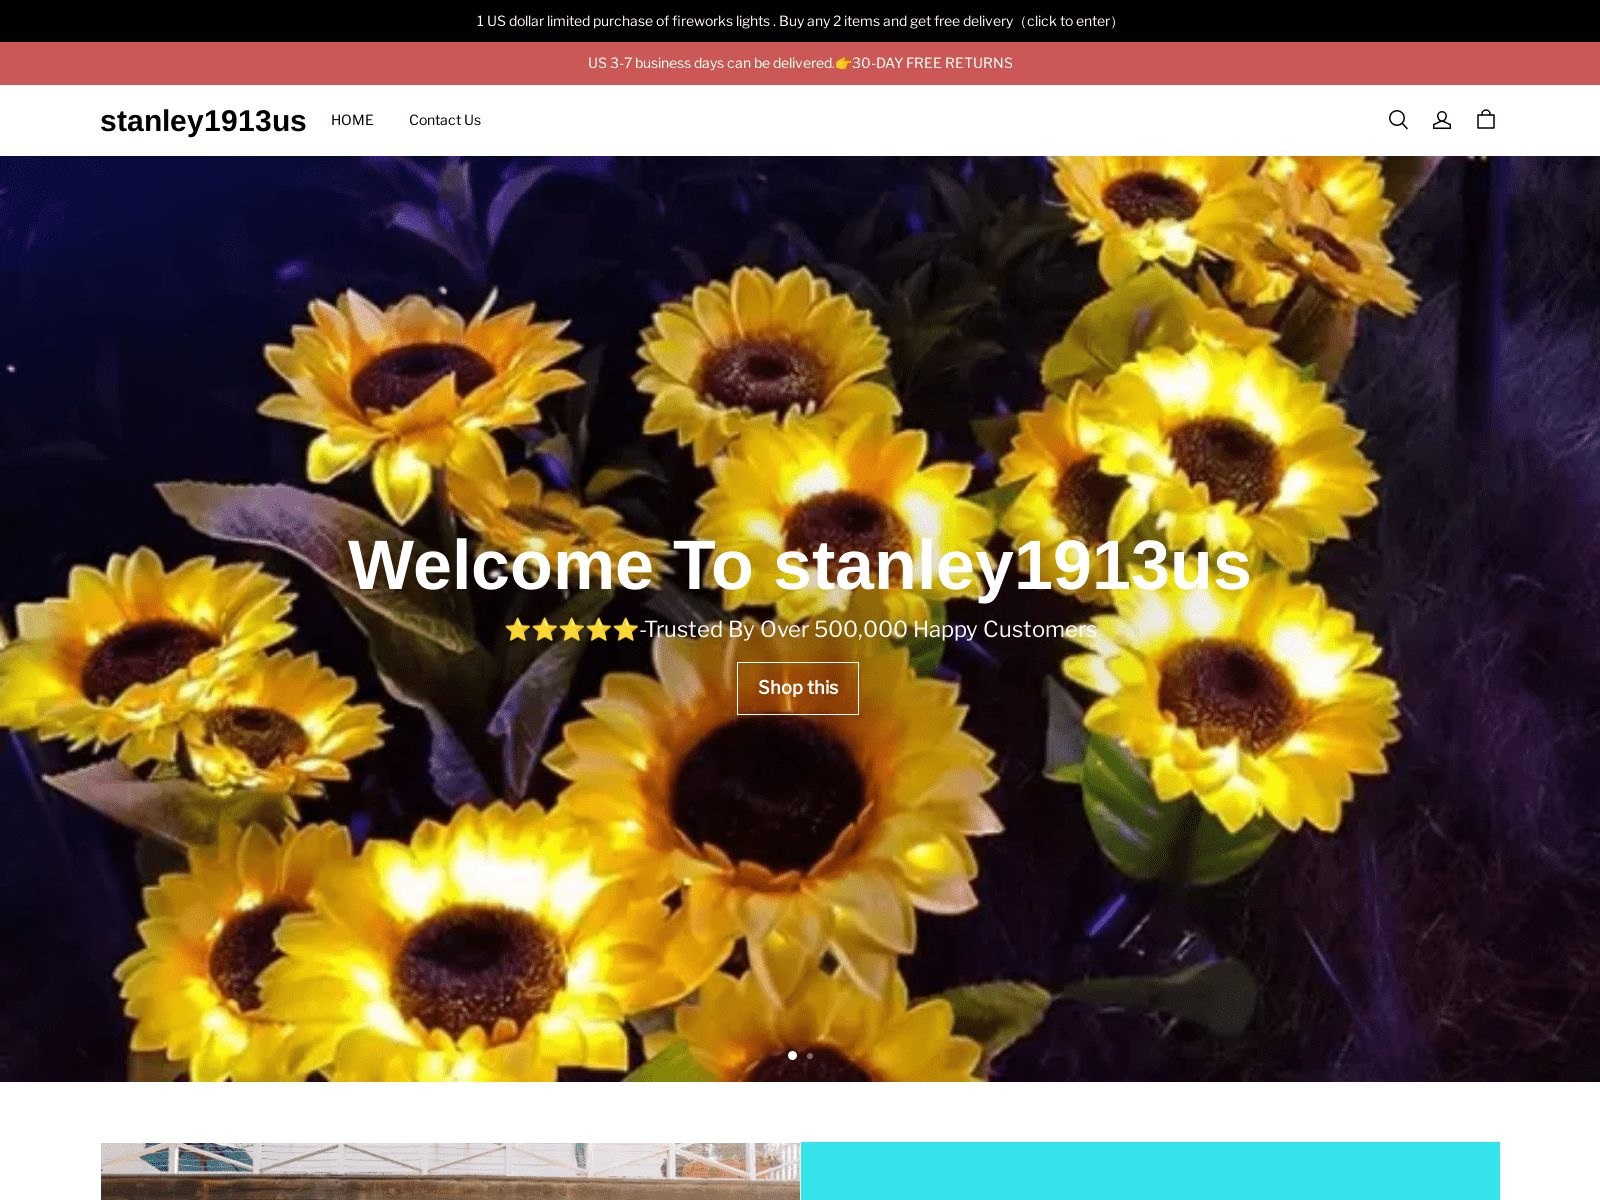Click the cyan colored panel below the banner
The height and width of the screenshot is (1200, 1600).
tap(1150, 1171)
